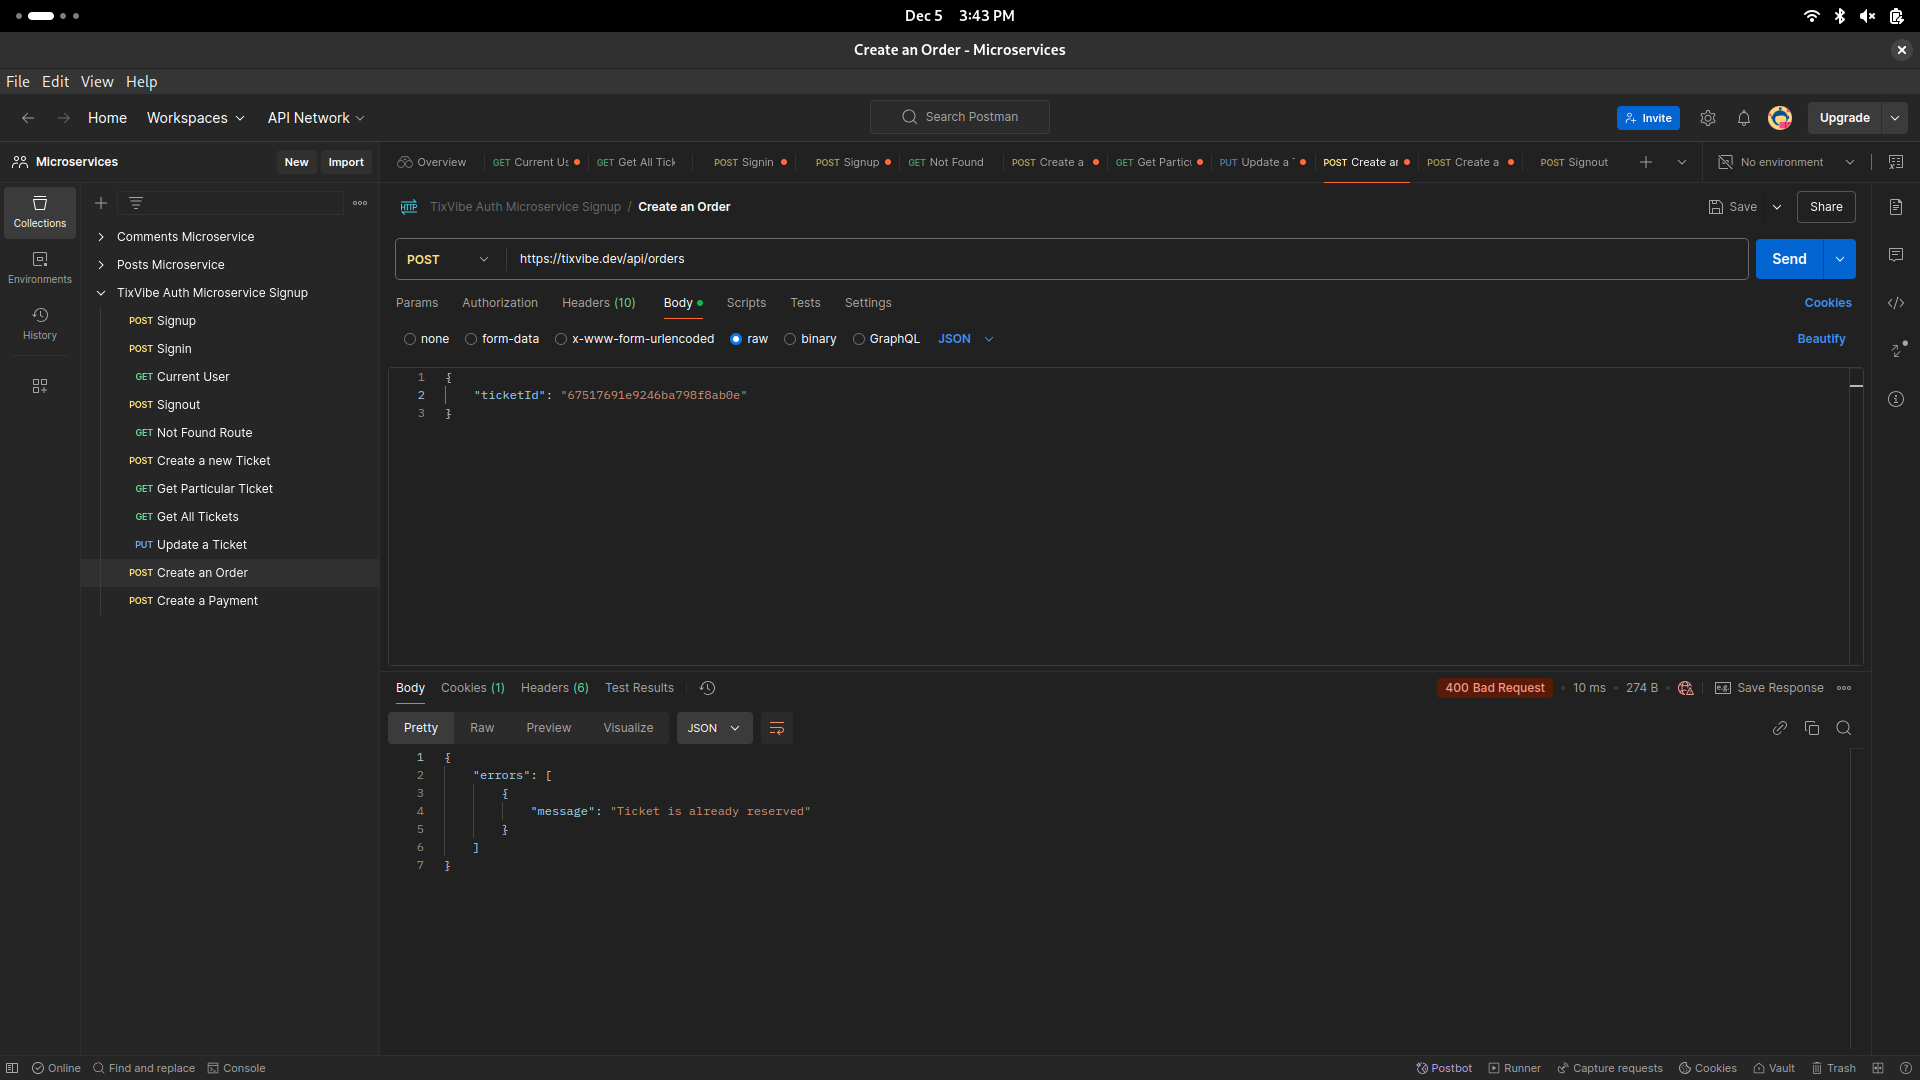Expand the TixVibe Auth Microservice Signup tree item

point(102,293)
